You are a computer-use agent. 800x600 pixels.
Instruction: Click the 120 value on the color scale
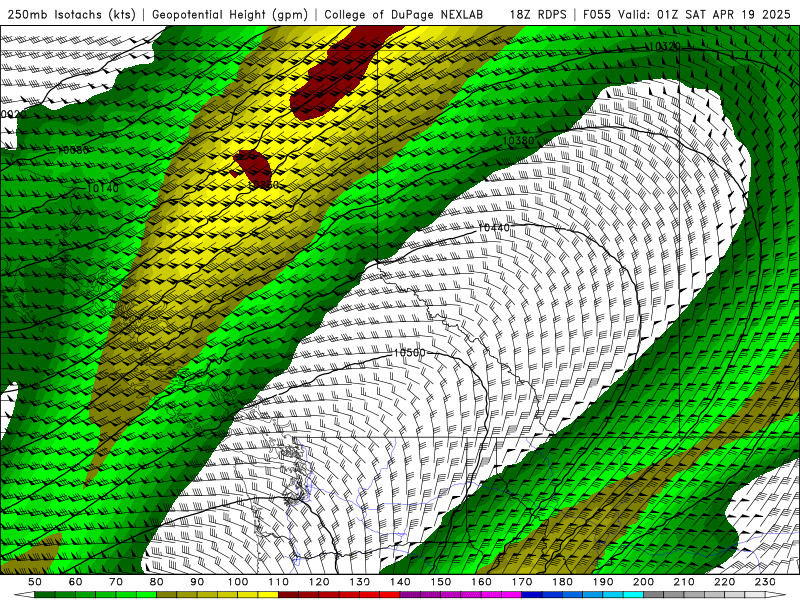point(319,582)
